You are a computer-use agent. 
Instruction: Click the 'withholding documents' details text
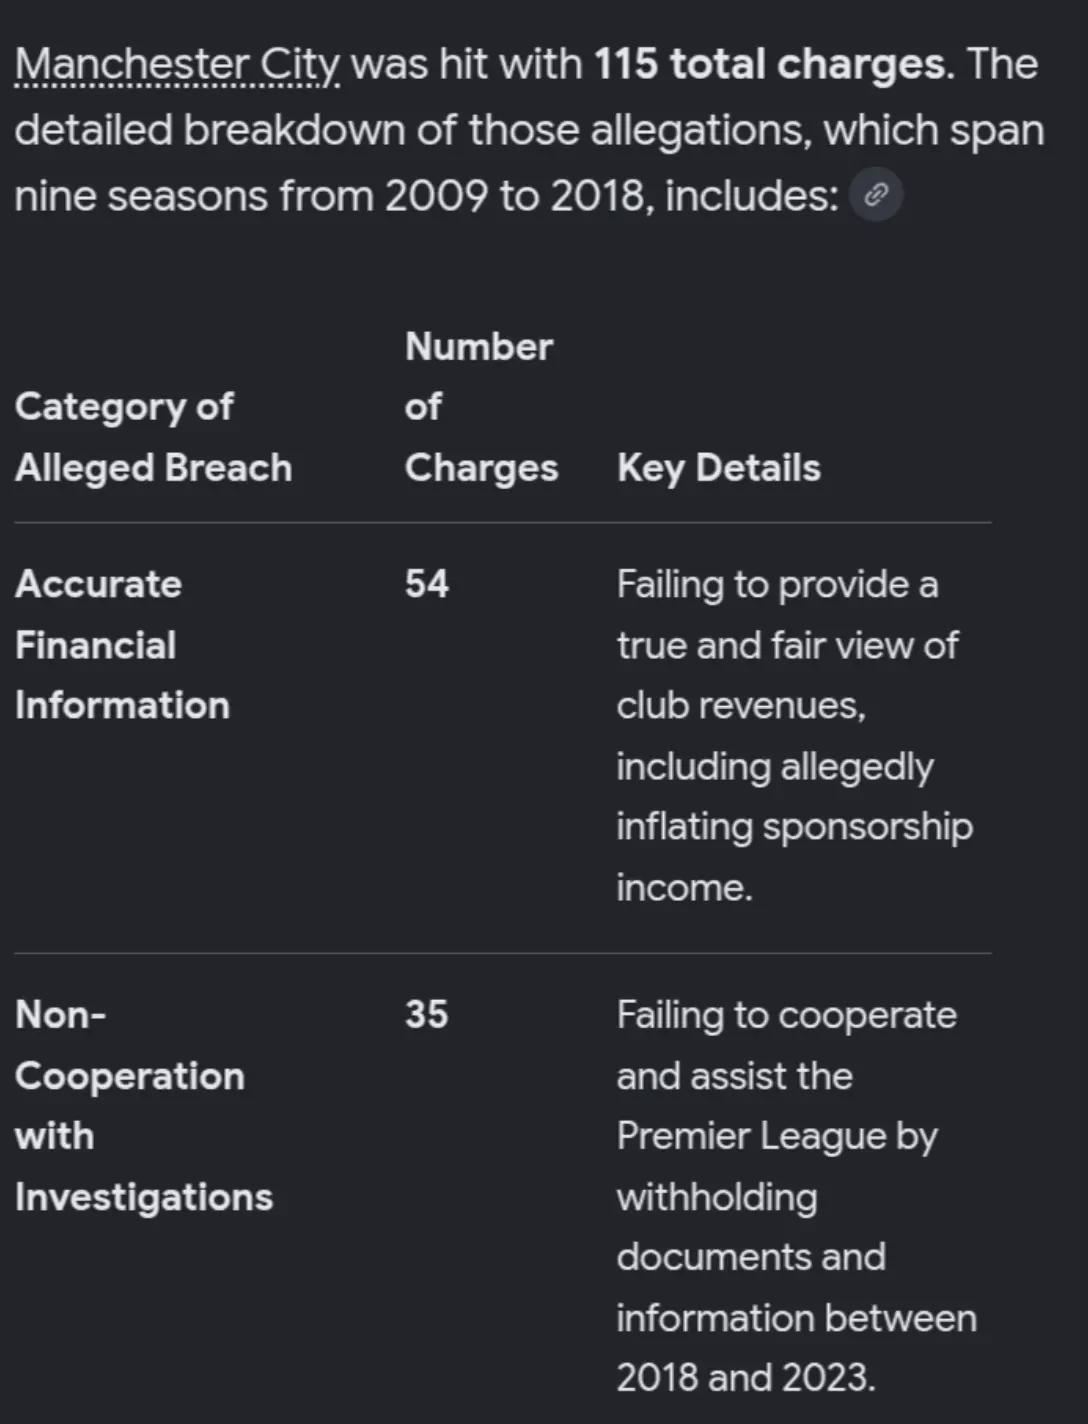(751, 1227)
